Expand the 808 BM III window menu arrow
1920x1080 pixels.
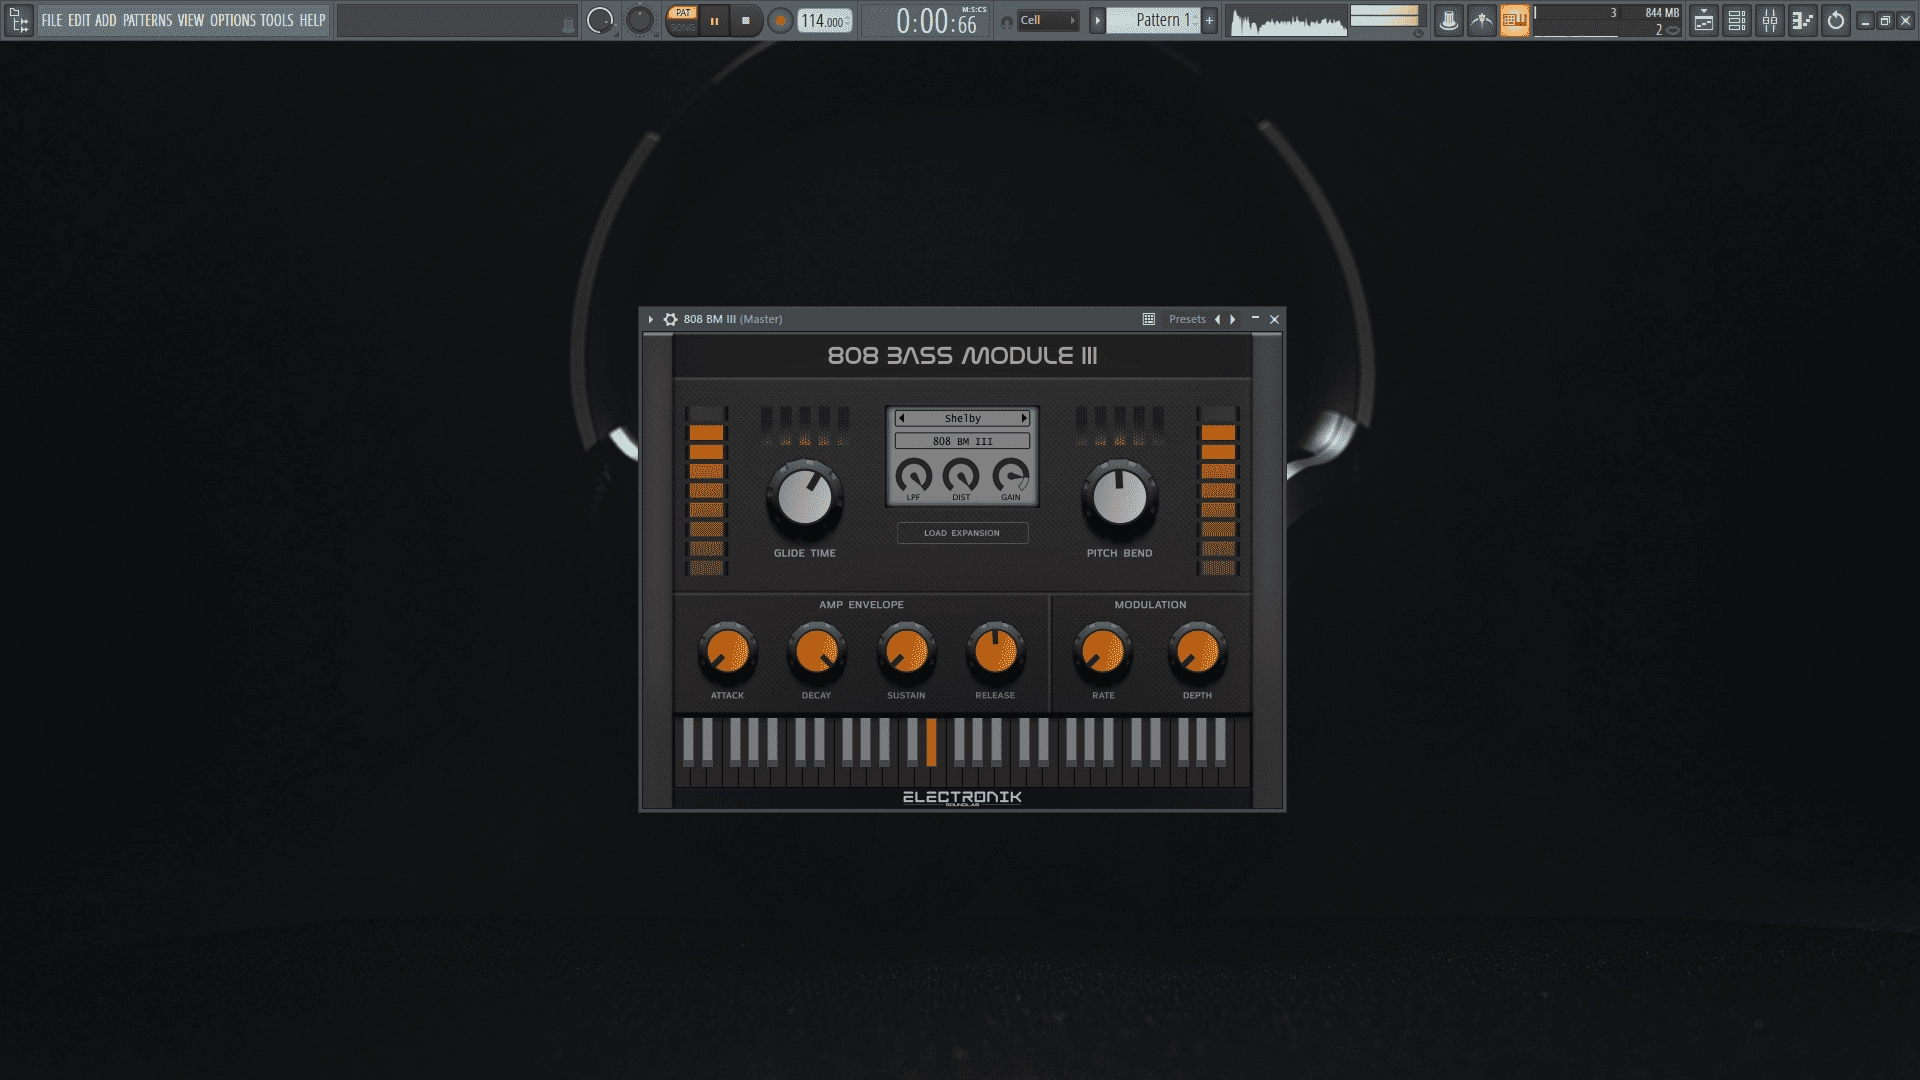[x=651, y=319]
